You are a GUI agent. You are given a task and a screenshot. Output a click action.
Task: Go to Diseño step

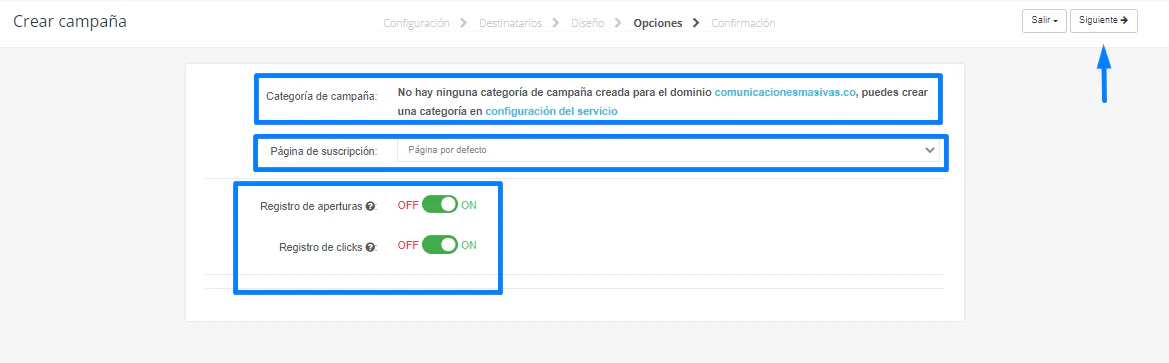(588, 23)
